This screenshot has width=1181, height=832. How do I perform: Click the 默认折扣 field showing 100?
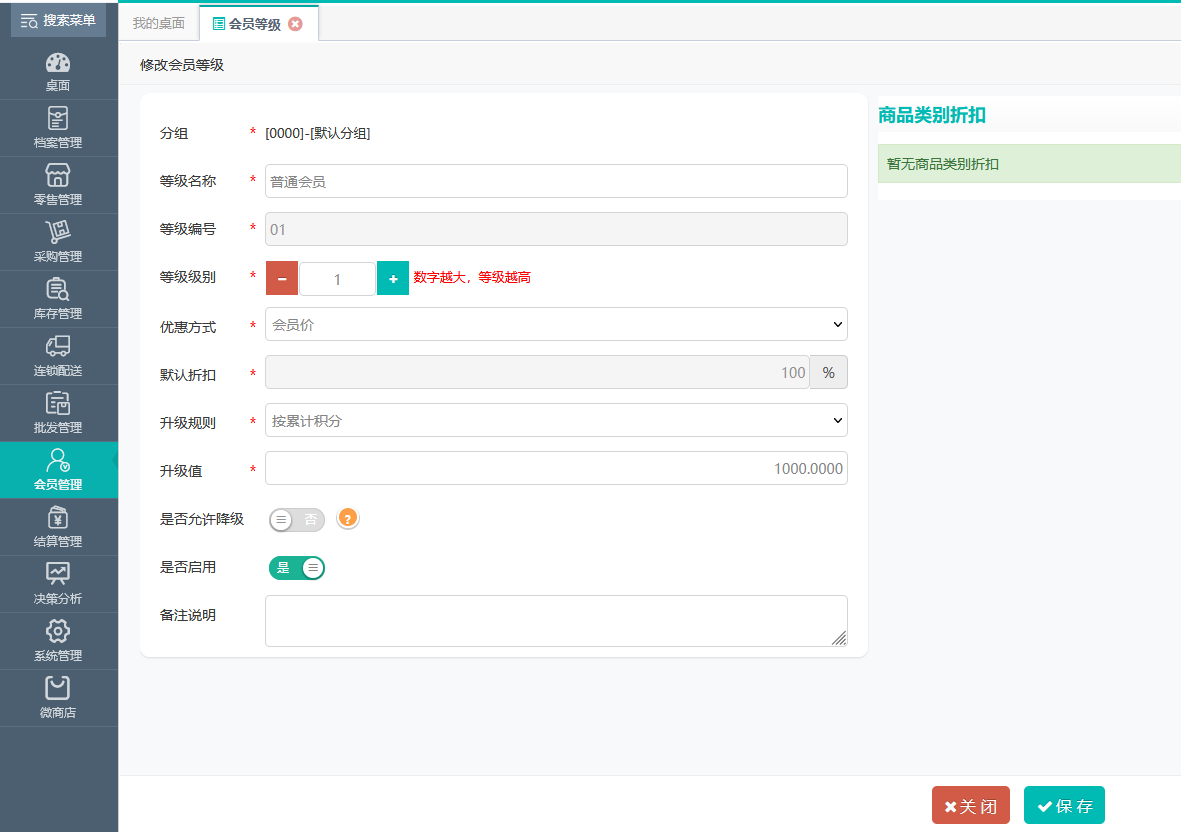[x=537, y=373]
